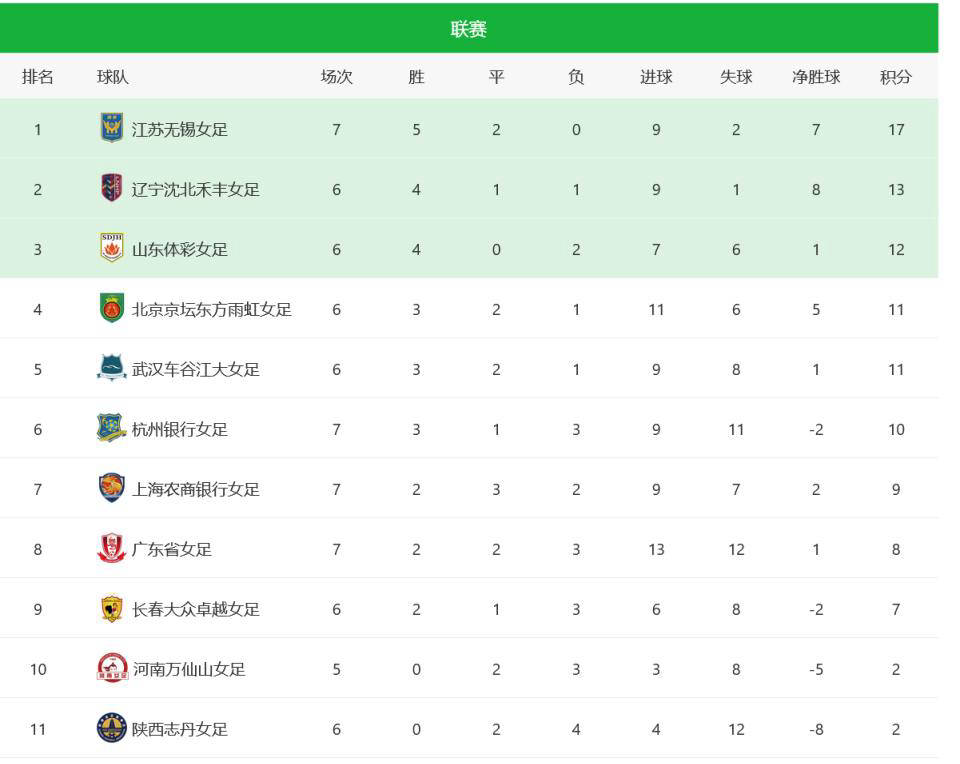Click the 广东省女足 red crest
The width and height of the screenshot is (960, 764).
pyautogui.click(x=112, y=548)
